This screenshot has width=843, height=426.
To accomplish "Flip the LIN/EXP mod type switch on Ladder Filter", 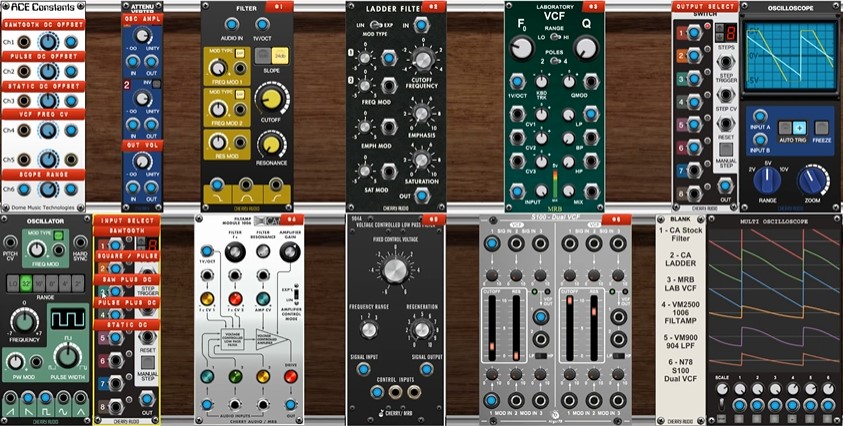I will click(x=374, y=25).
